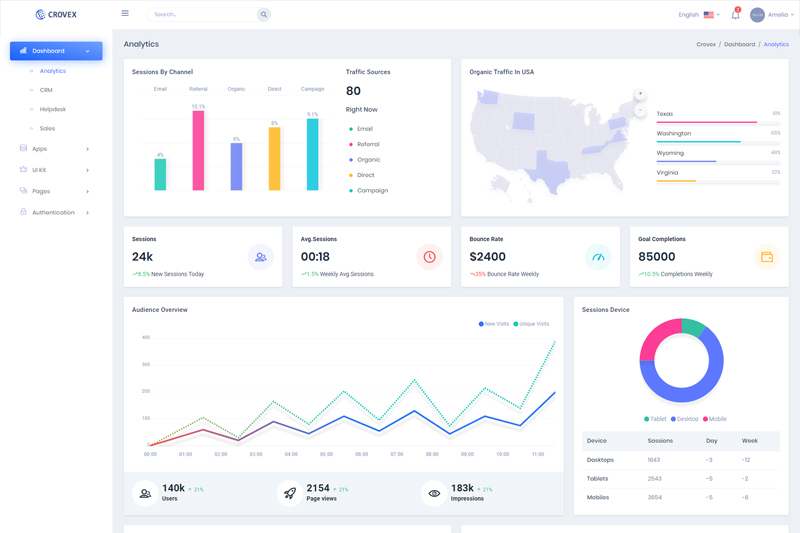This screenshot has width=800, height=533.
Task: Toggle Desktop legend in donut chart
Action: 686,419
